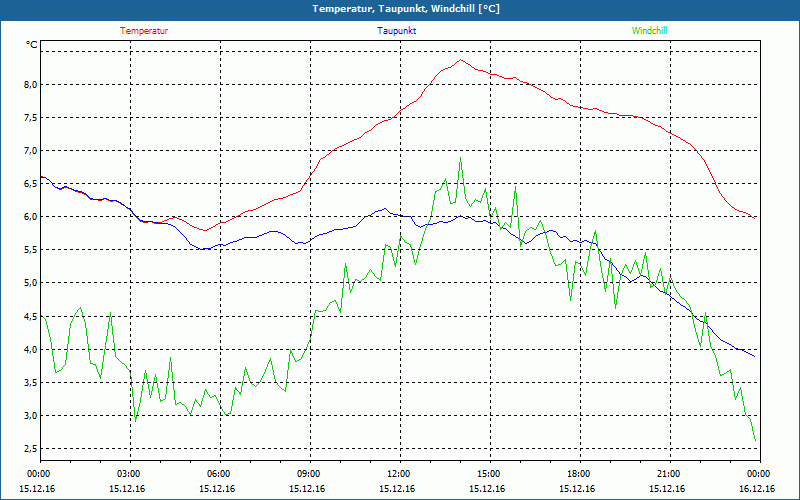Click the 5,5 y-axis value
This screenshot has width=800, height=500.
[x=31, y=250]
